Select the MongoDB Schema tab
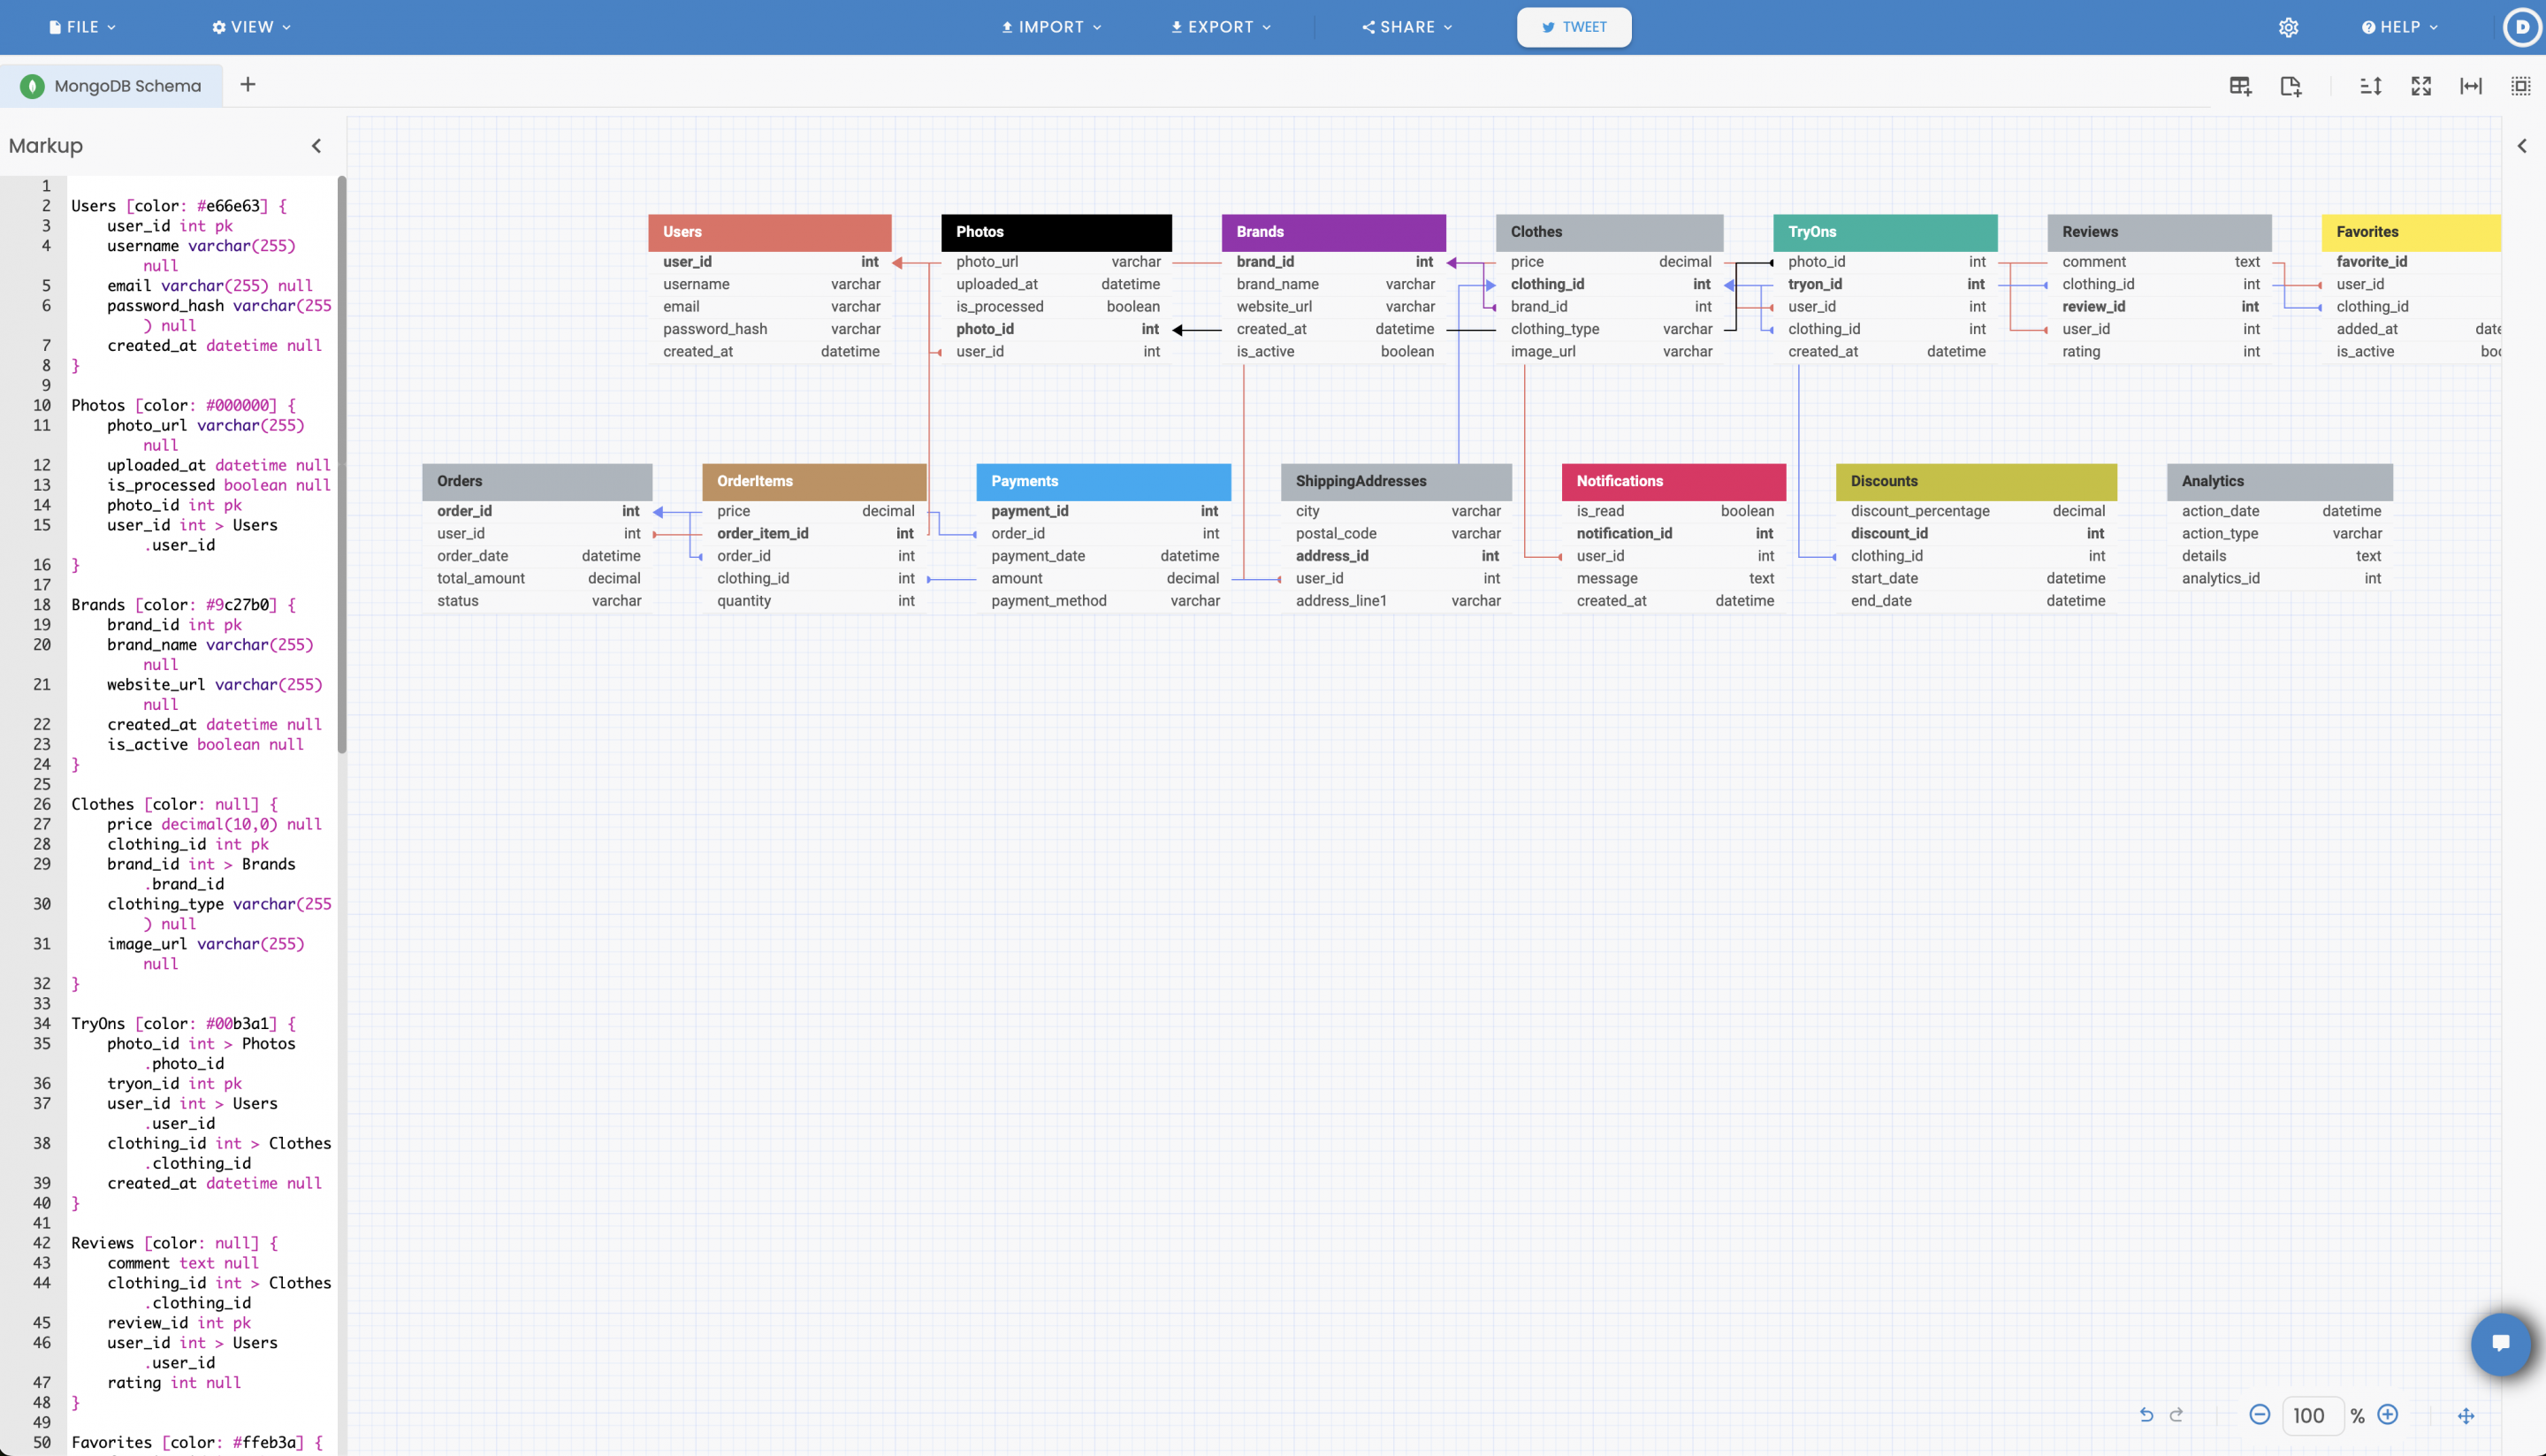 (127, 86)
